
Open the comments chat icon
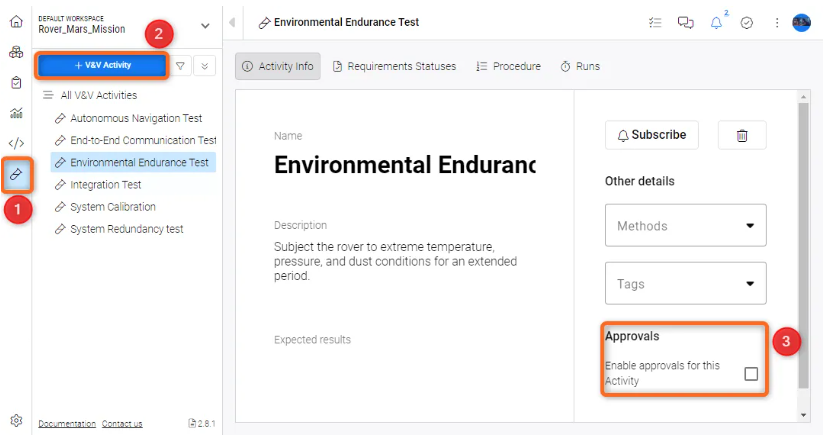[x=685, y=23]
